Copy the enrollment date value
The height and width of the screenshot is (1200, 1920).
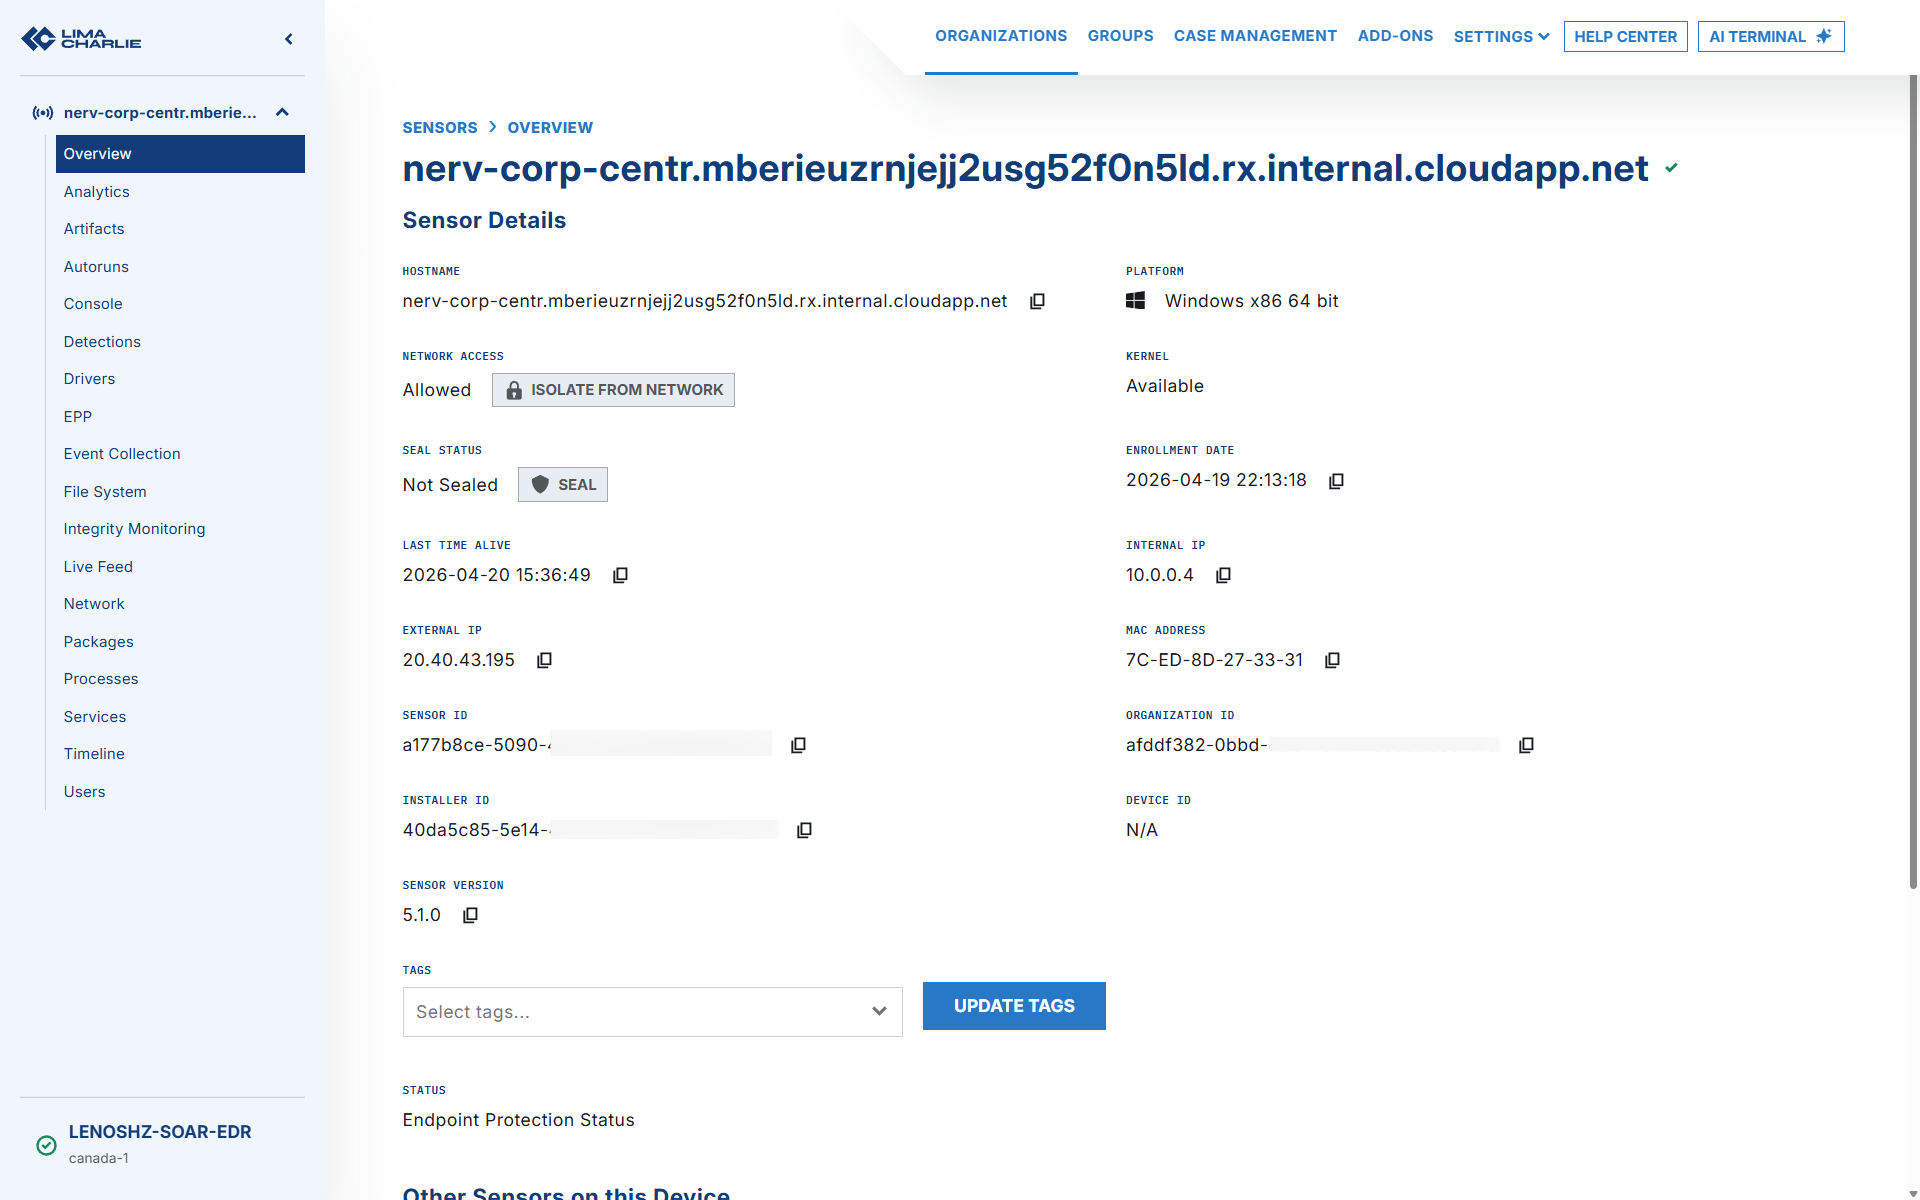tap(1336, 481)
